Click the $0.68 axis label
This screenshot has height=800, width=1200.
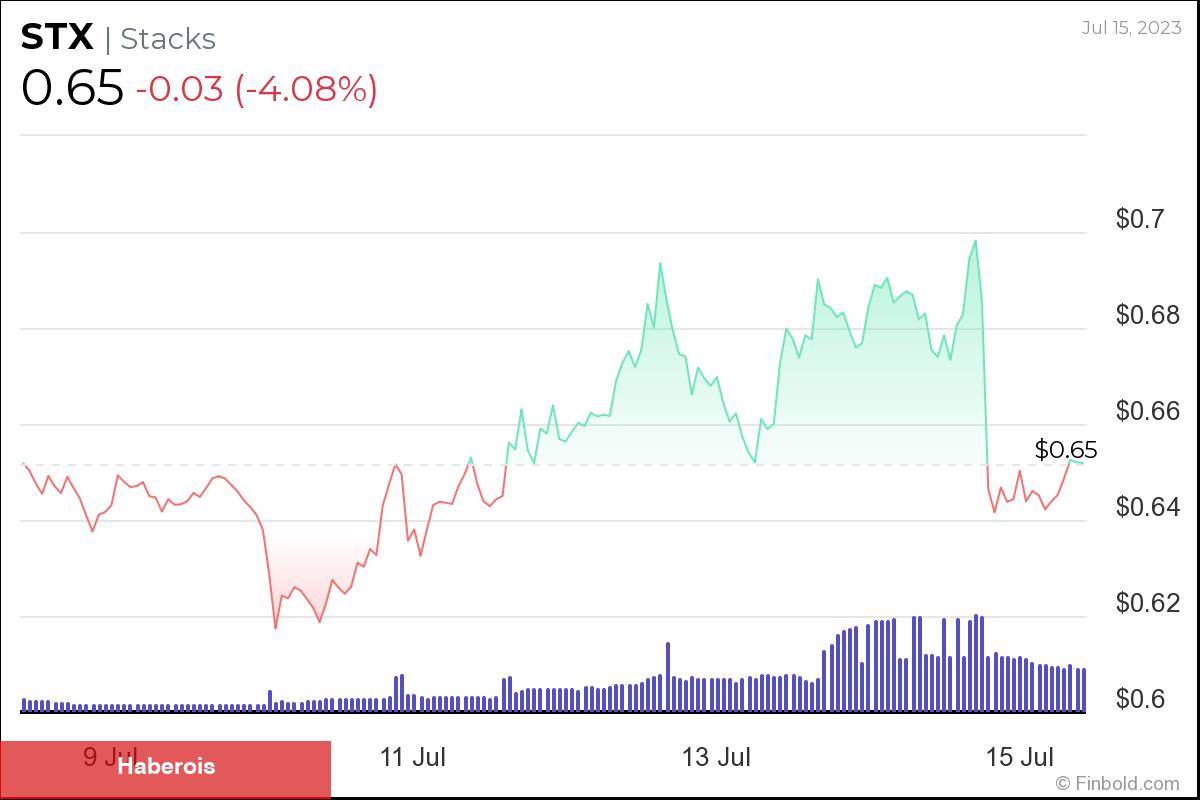(x=1148, y=315)
